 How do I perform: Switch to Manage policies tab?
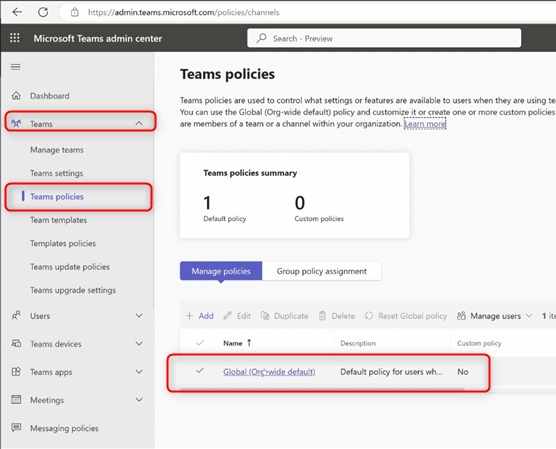pos(221,271)
